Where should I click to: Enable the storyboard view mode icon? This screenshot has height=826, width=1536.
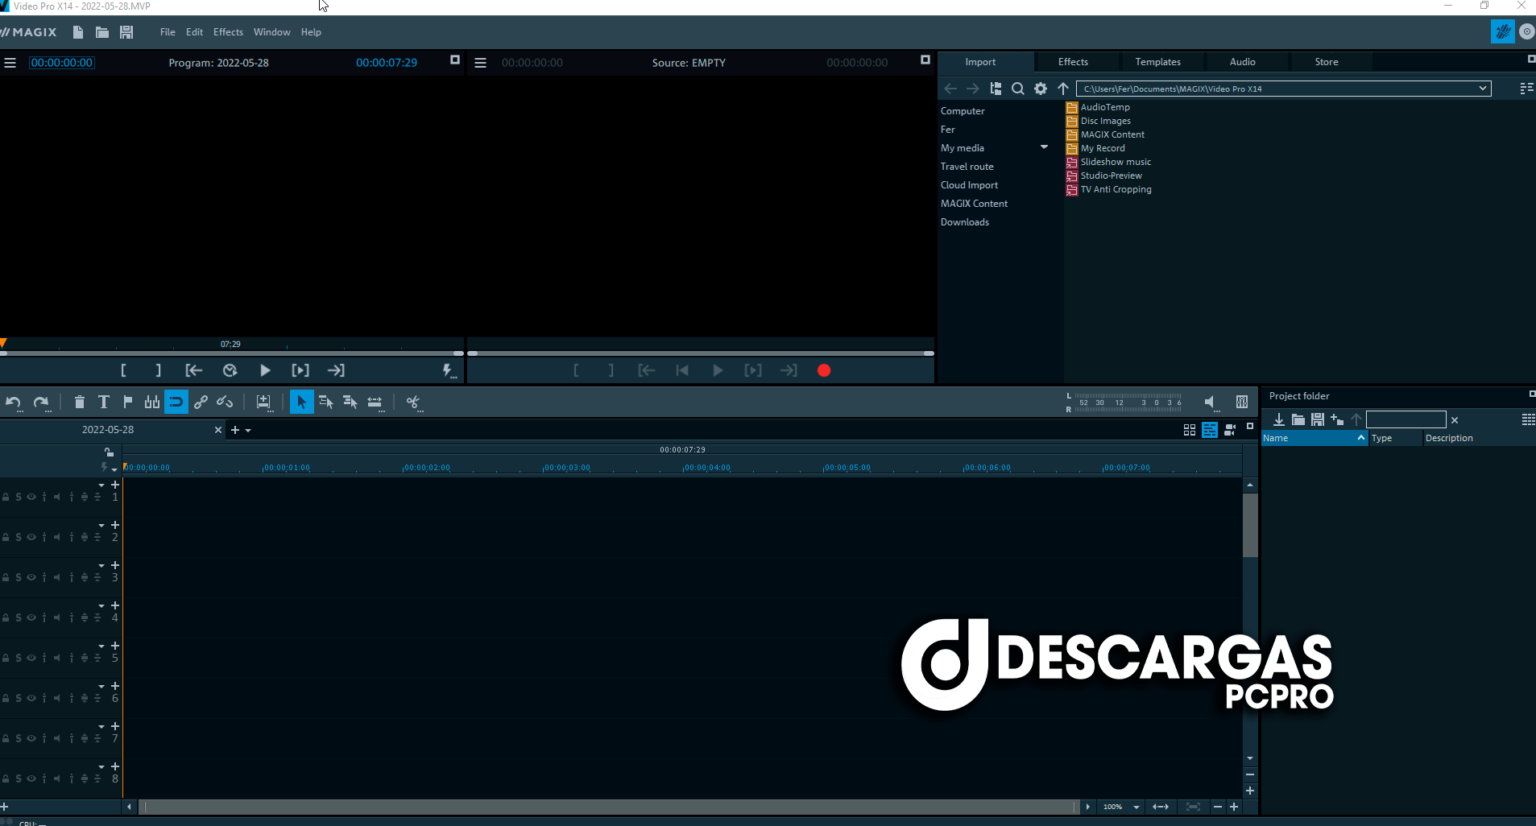click(1189, 429)
